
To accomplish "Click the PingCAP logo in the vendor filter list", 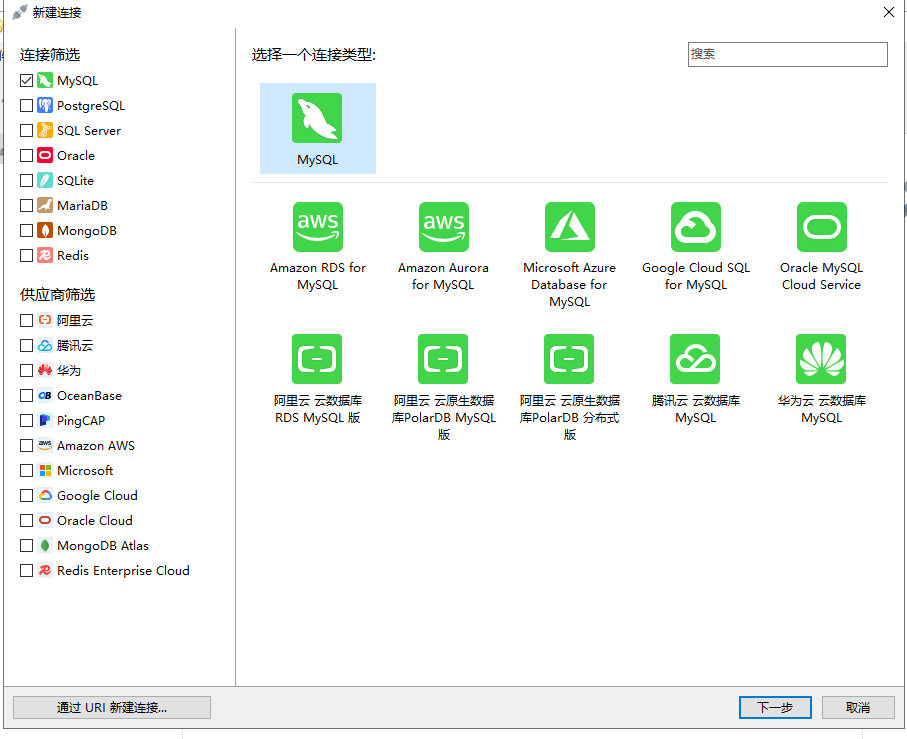I will coord(45,420).
